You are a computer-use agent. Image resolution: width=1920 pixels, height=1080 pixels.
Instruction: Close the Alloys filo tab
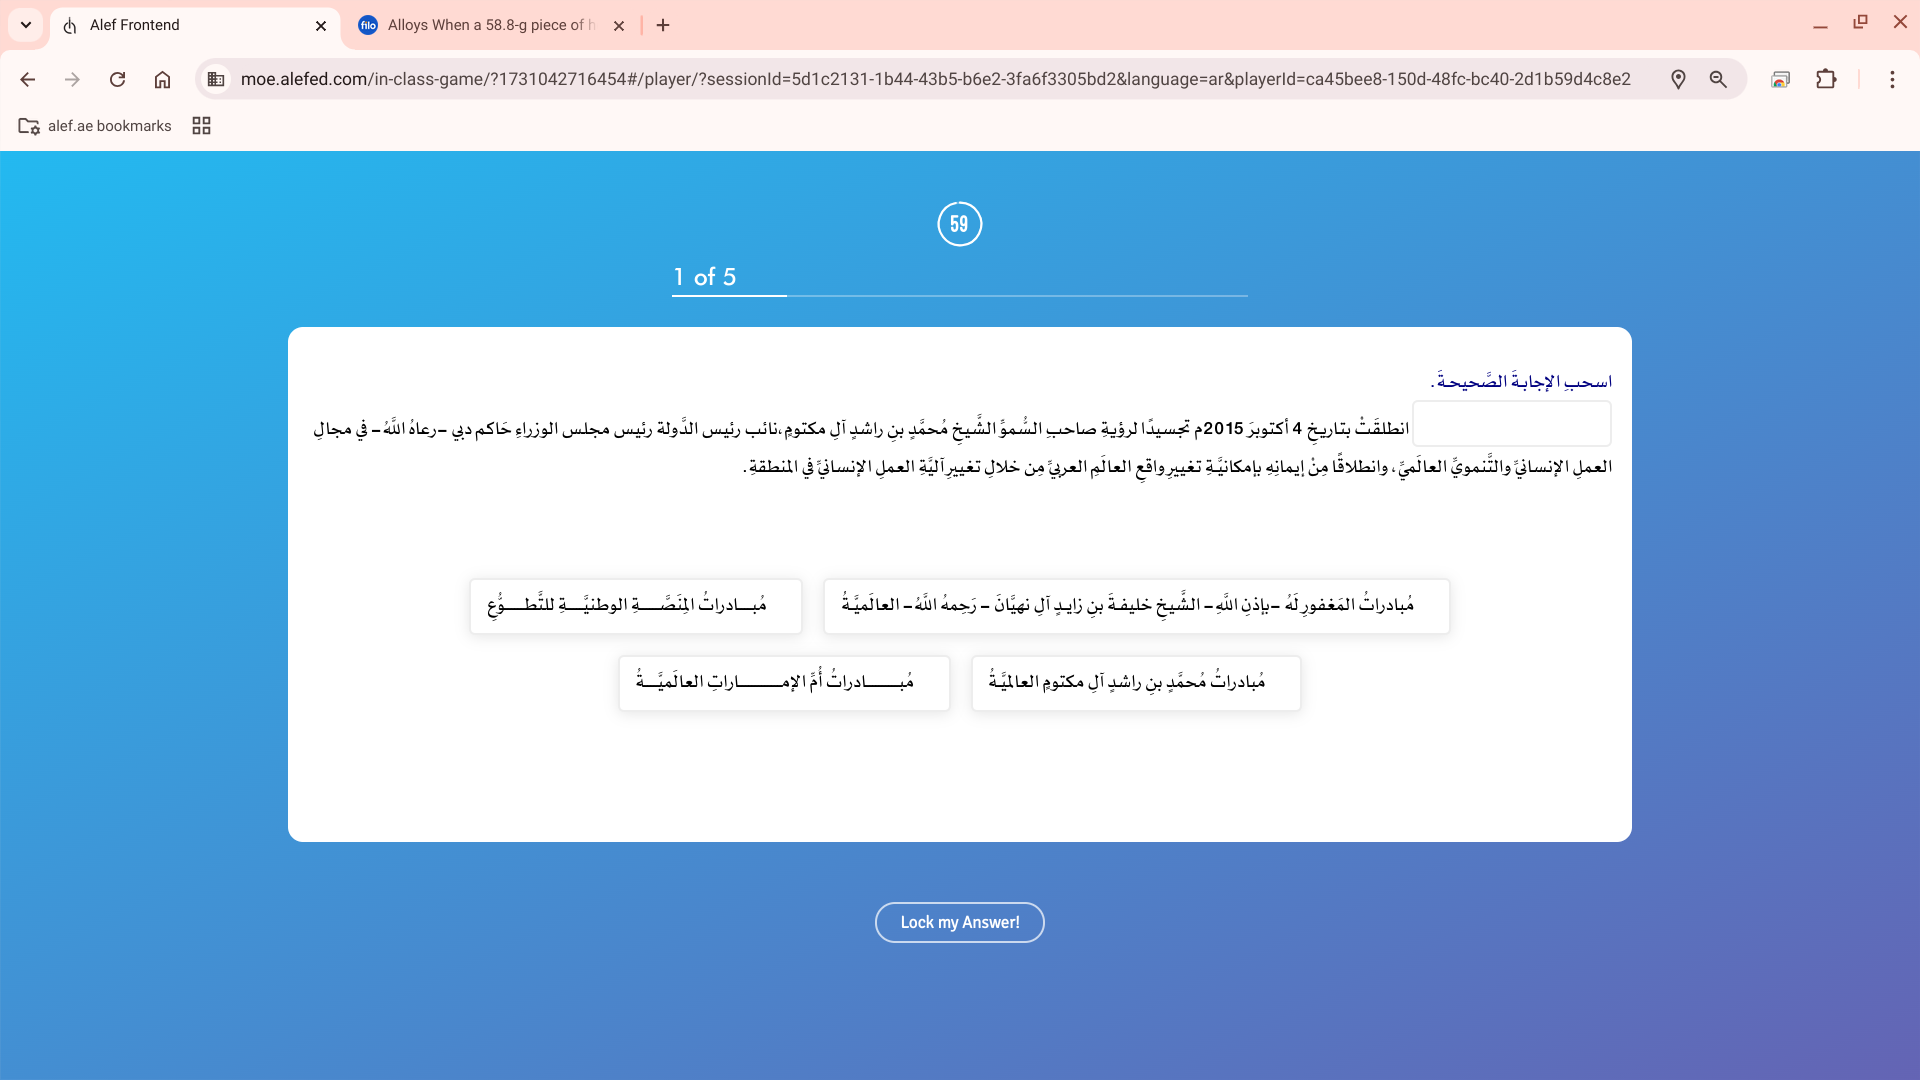click(619, 26)
